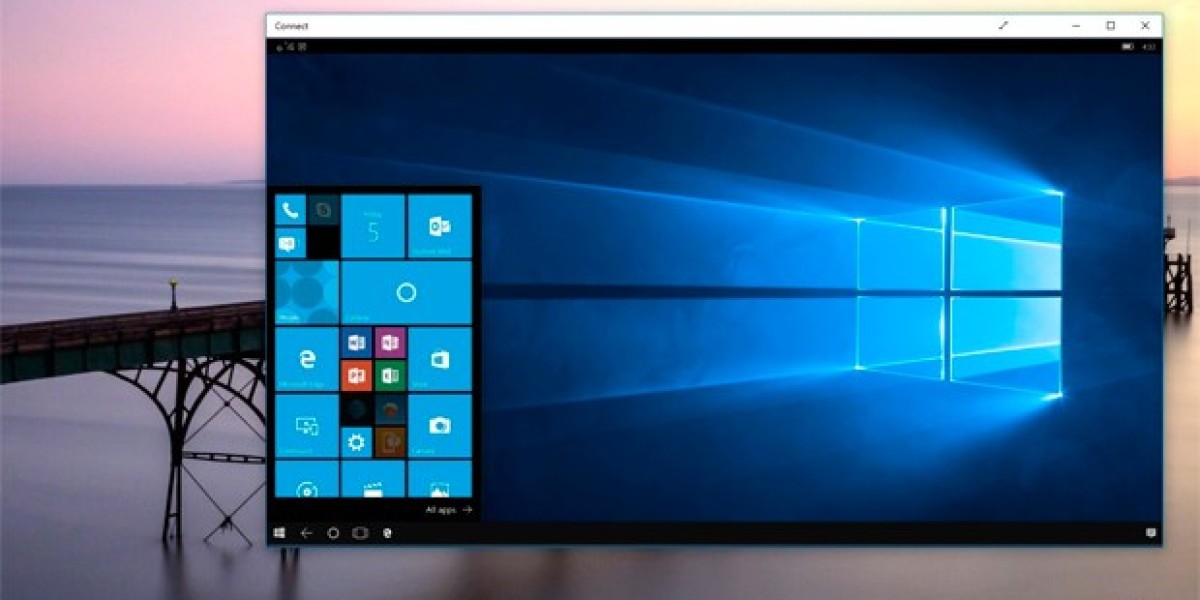Launch the PowerPoint tile
The image size is (1200, 600).
tap(356, 375)
